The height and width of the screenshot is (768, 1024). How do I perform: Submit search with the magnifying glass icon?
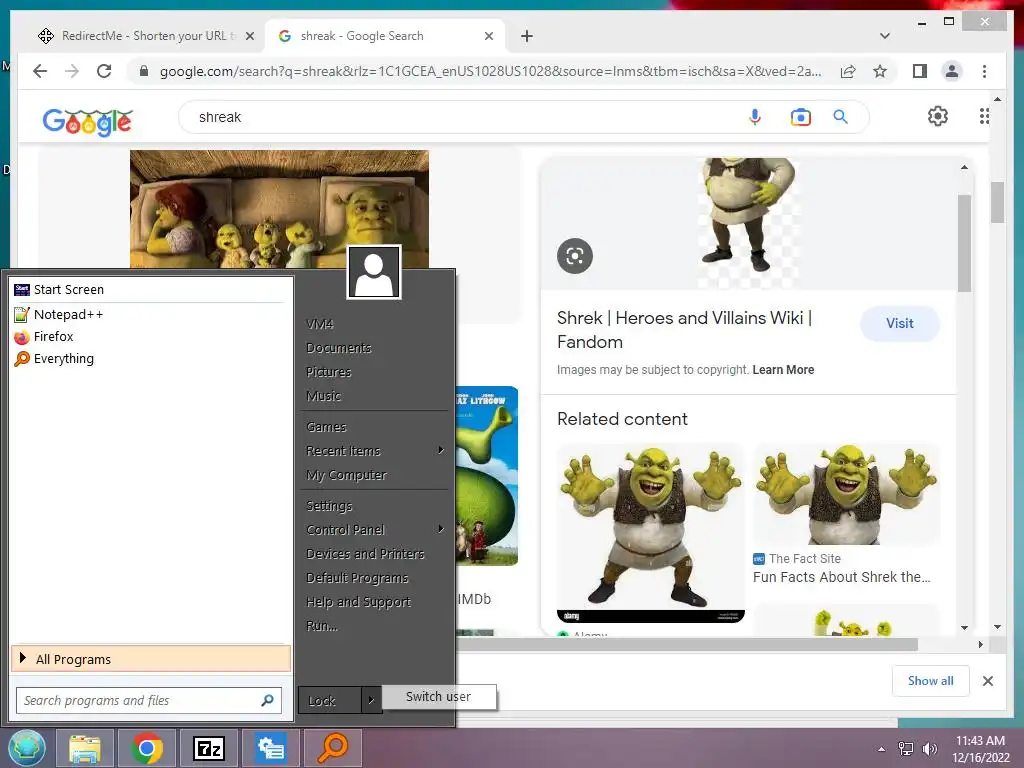point(840,117)
